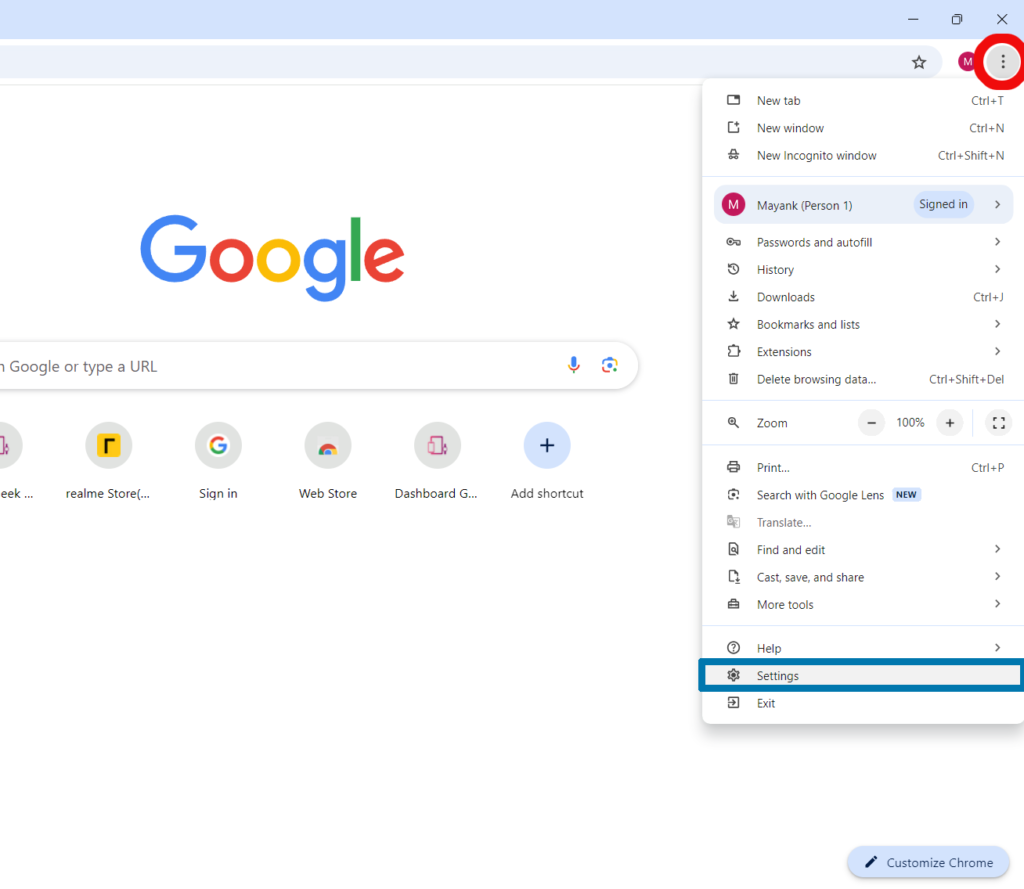Click the Customize Chrome button
The height and width of the screenshot is (889, 1024).
(x=929, y=862)
